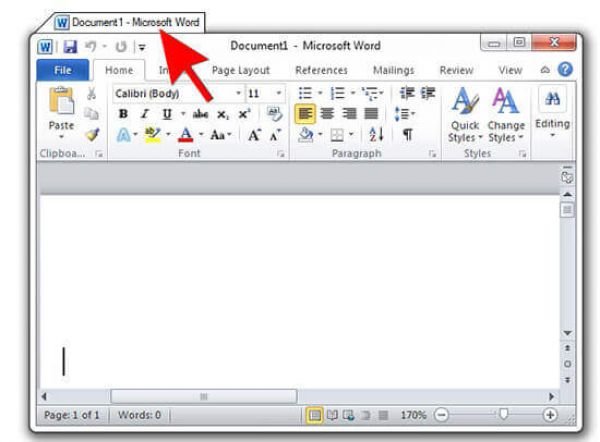Click the Redo/Repeat icon
The image size is (600, 442).
pyautogui.click(x=121, y=47)
